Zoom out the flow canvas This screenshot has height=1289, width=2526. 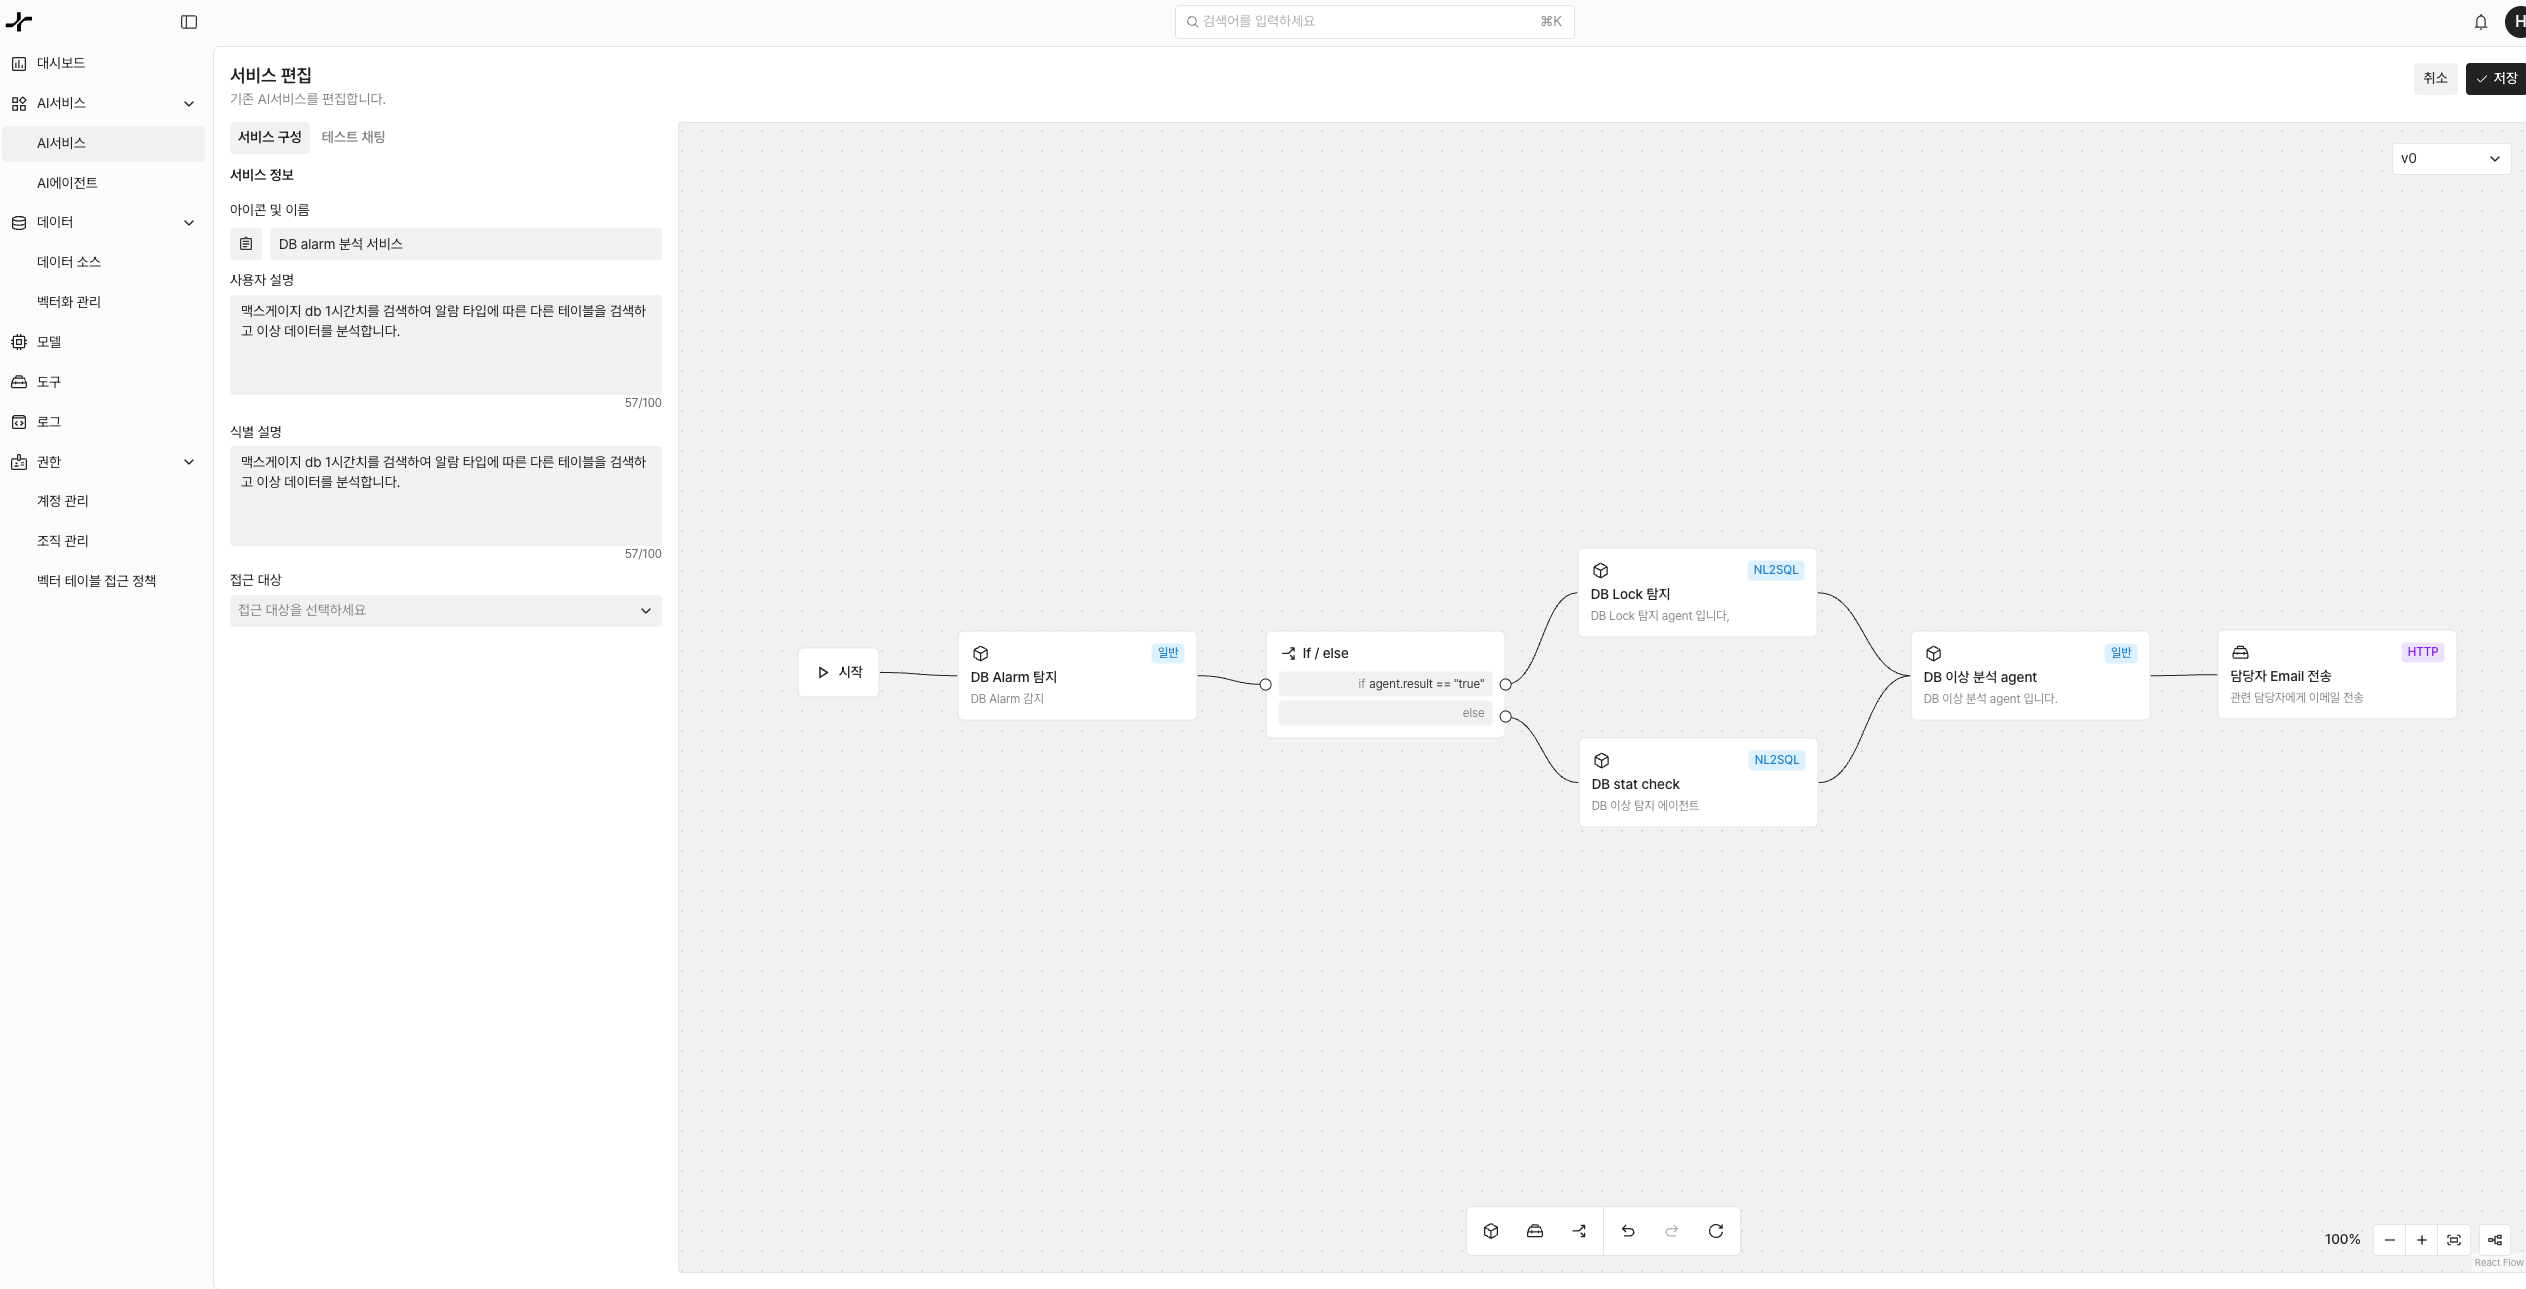tap(2389, 1240)
